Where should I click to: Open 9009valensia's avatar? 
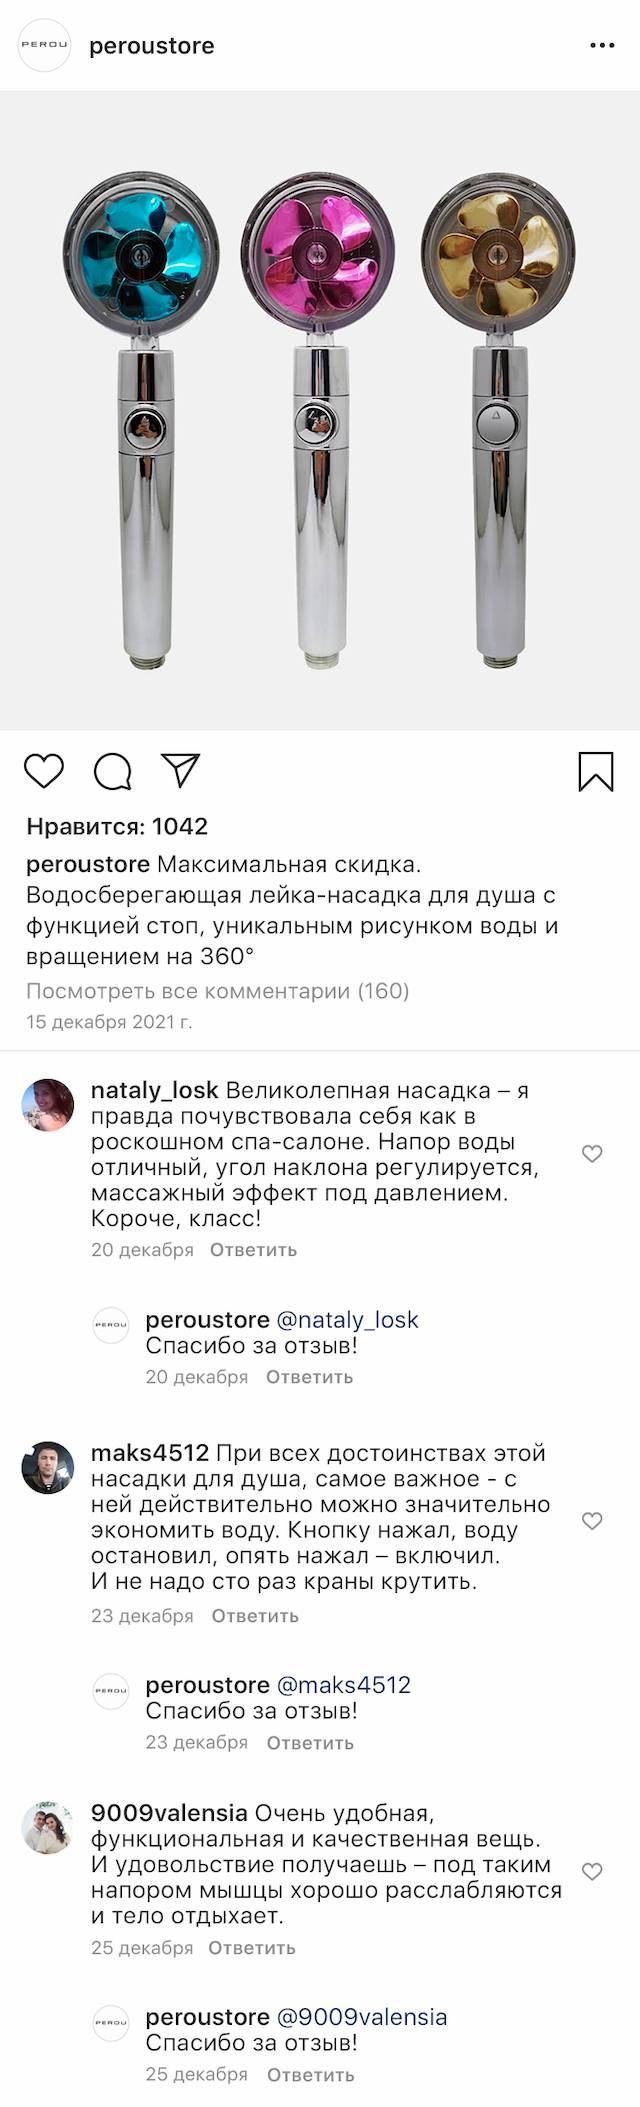48,1828
